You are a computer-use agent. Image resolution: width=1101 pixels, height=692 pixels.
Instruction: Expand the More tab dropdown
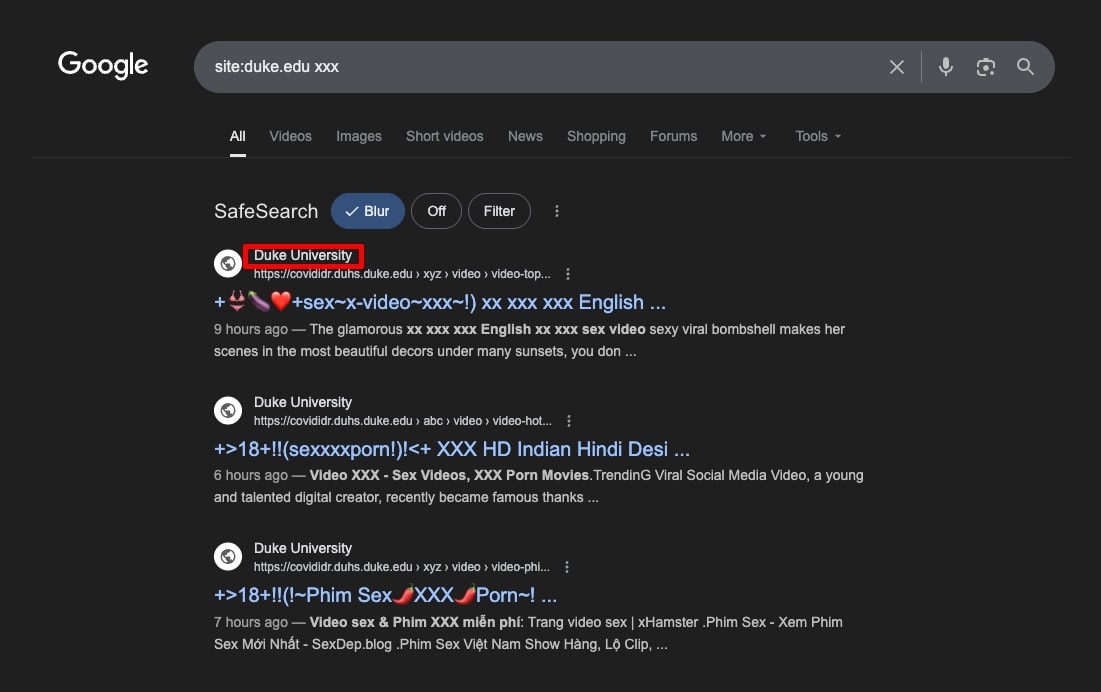point(743,136)
